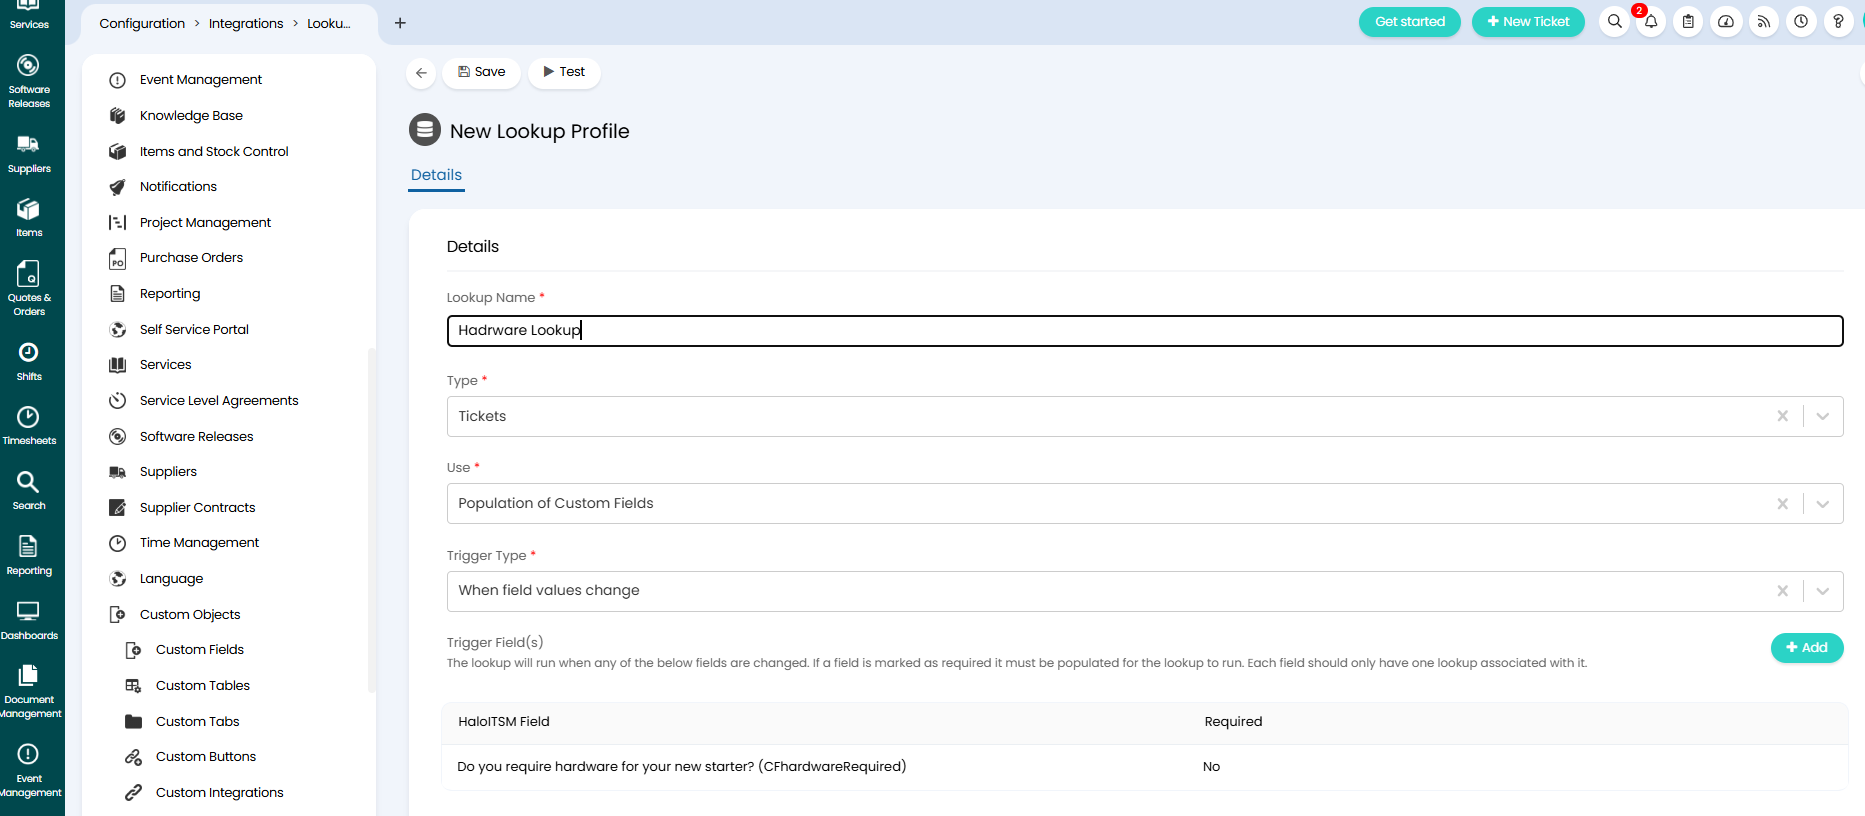Image resolution: width=1865 pixels, height=816 pixels.
Task: Click the New Ticket button
Action: click(x=1527, y=22)
